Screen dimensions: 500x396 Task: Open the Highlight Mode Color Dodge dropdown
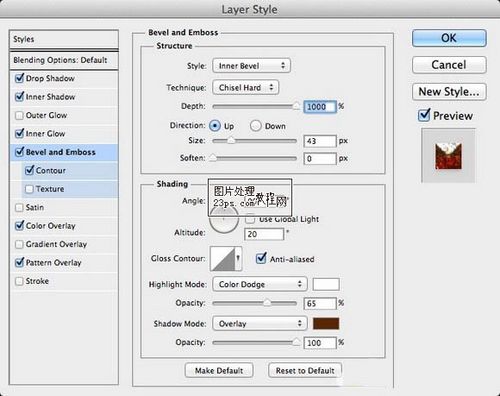pyautogui.click(x=260, y=284)
